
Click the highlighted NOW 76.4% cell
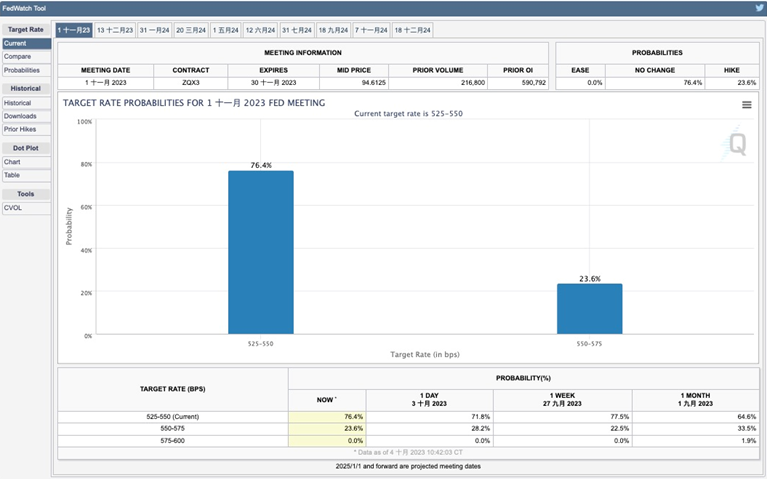coord(326,416)
